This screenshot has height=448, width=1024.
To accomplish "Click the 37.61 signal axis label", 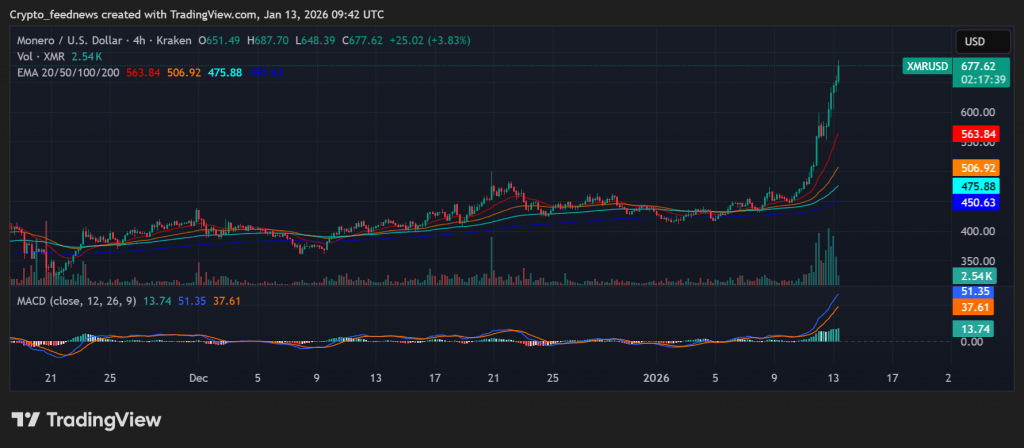I will pos(973,307).
